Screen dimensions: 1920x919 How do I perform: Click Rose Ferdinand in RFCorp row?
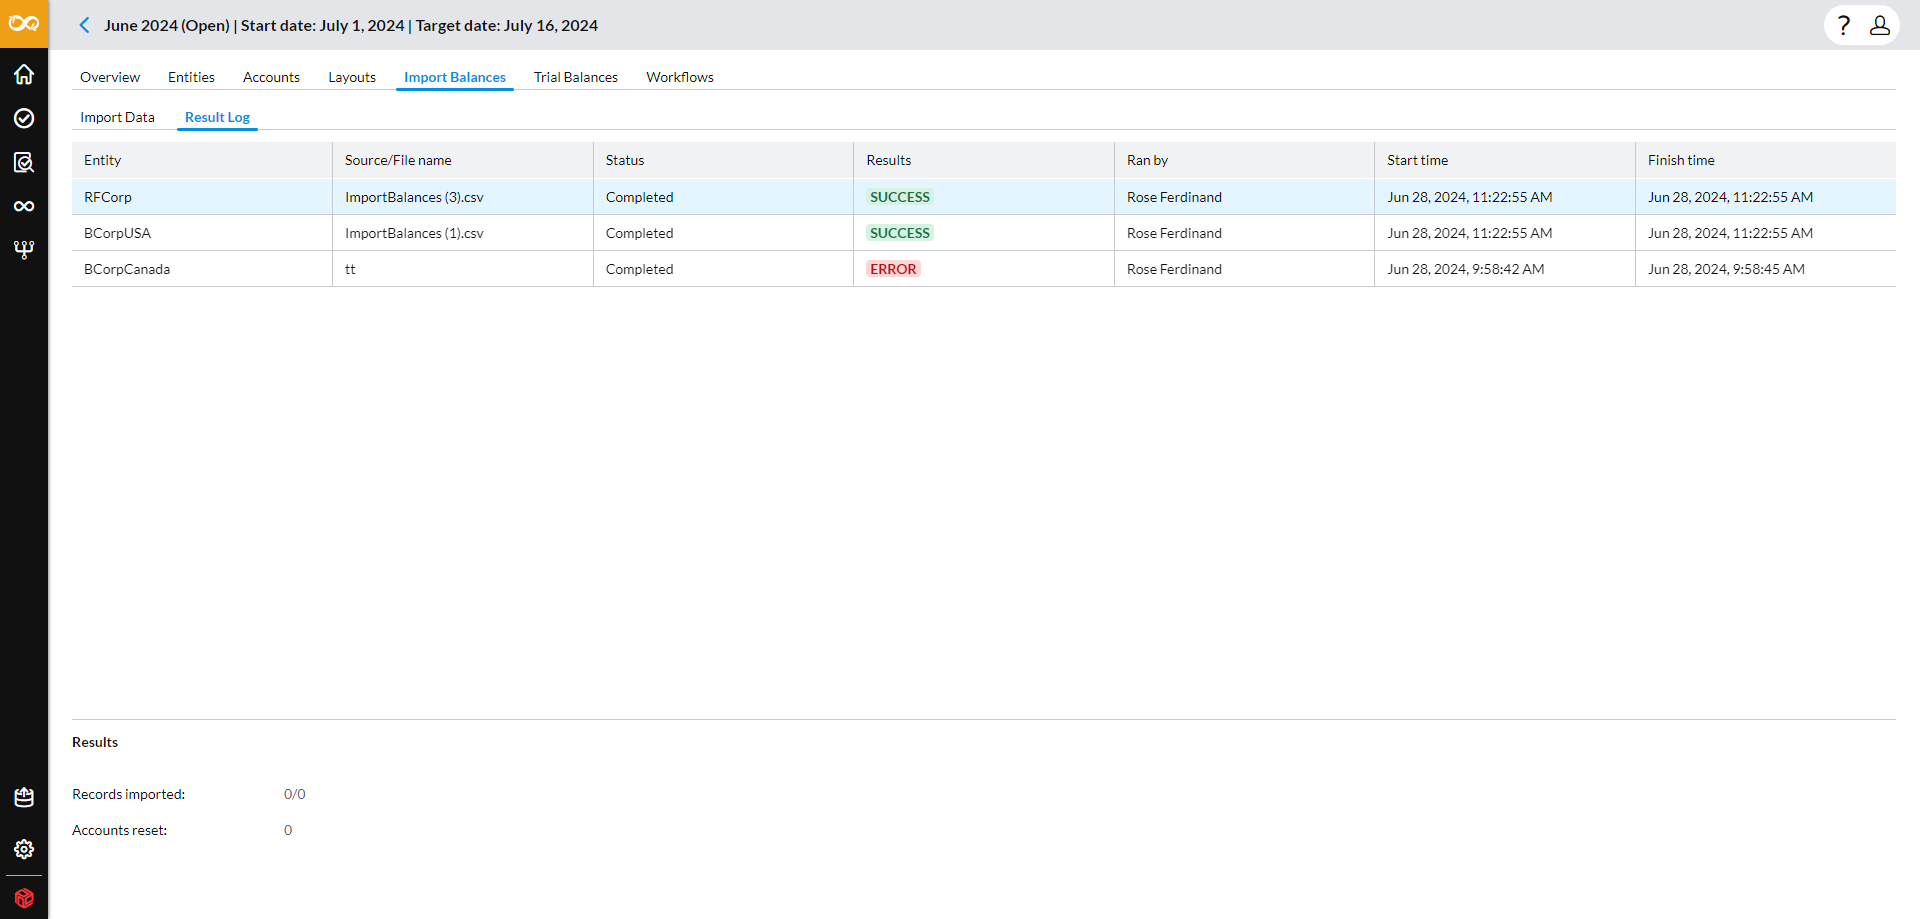1174,197
